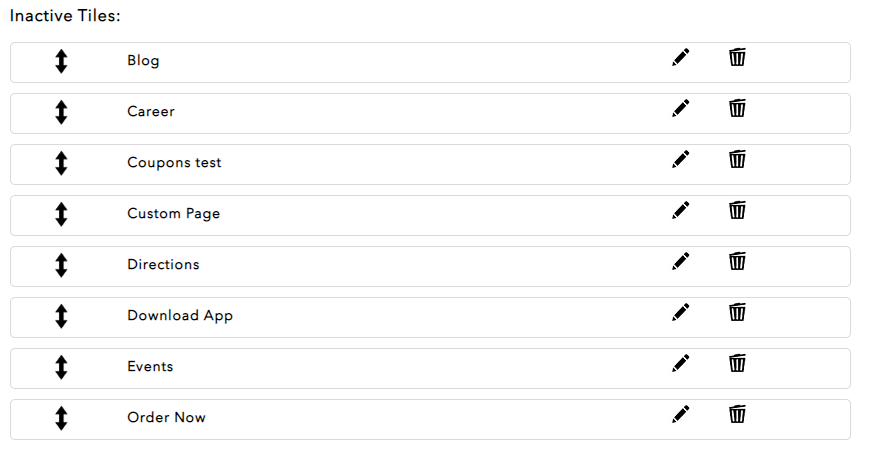Remove the Download App tile
The height and width of the screenshot is (456, 874).
[737, 313]
